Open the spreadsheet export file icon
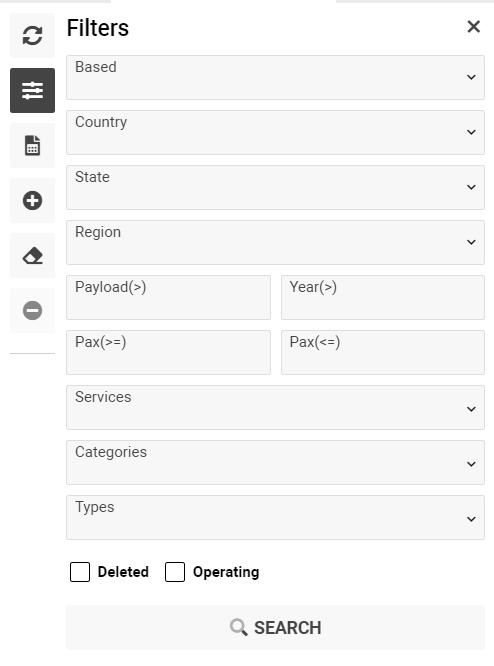Image resolution: width=494 pixels, height=666 pixels. coord(32,145)
